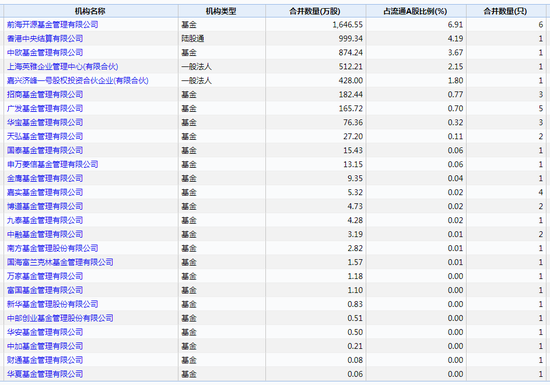Select share count 13.15
550x385 pixels.
pos(353,164)
